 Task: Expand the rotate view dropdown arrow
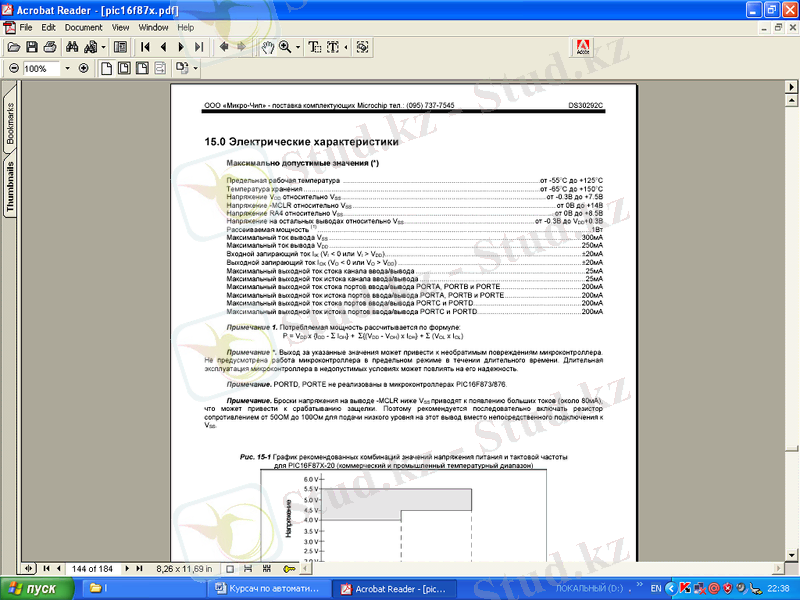point(196,69)
